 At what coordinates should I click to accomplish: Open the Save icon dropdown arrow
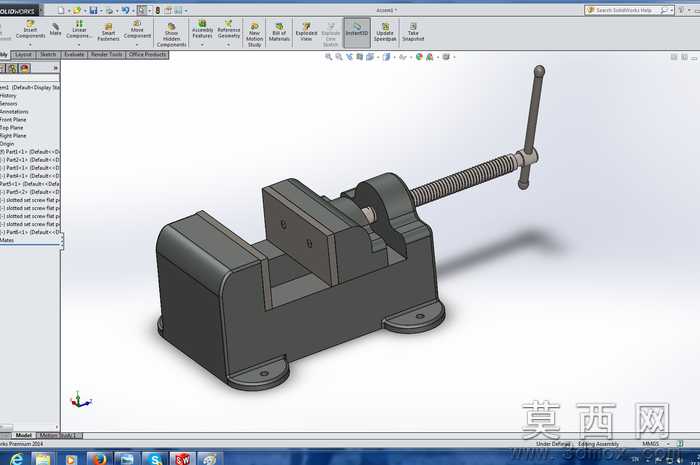(x=101, y=11)
